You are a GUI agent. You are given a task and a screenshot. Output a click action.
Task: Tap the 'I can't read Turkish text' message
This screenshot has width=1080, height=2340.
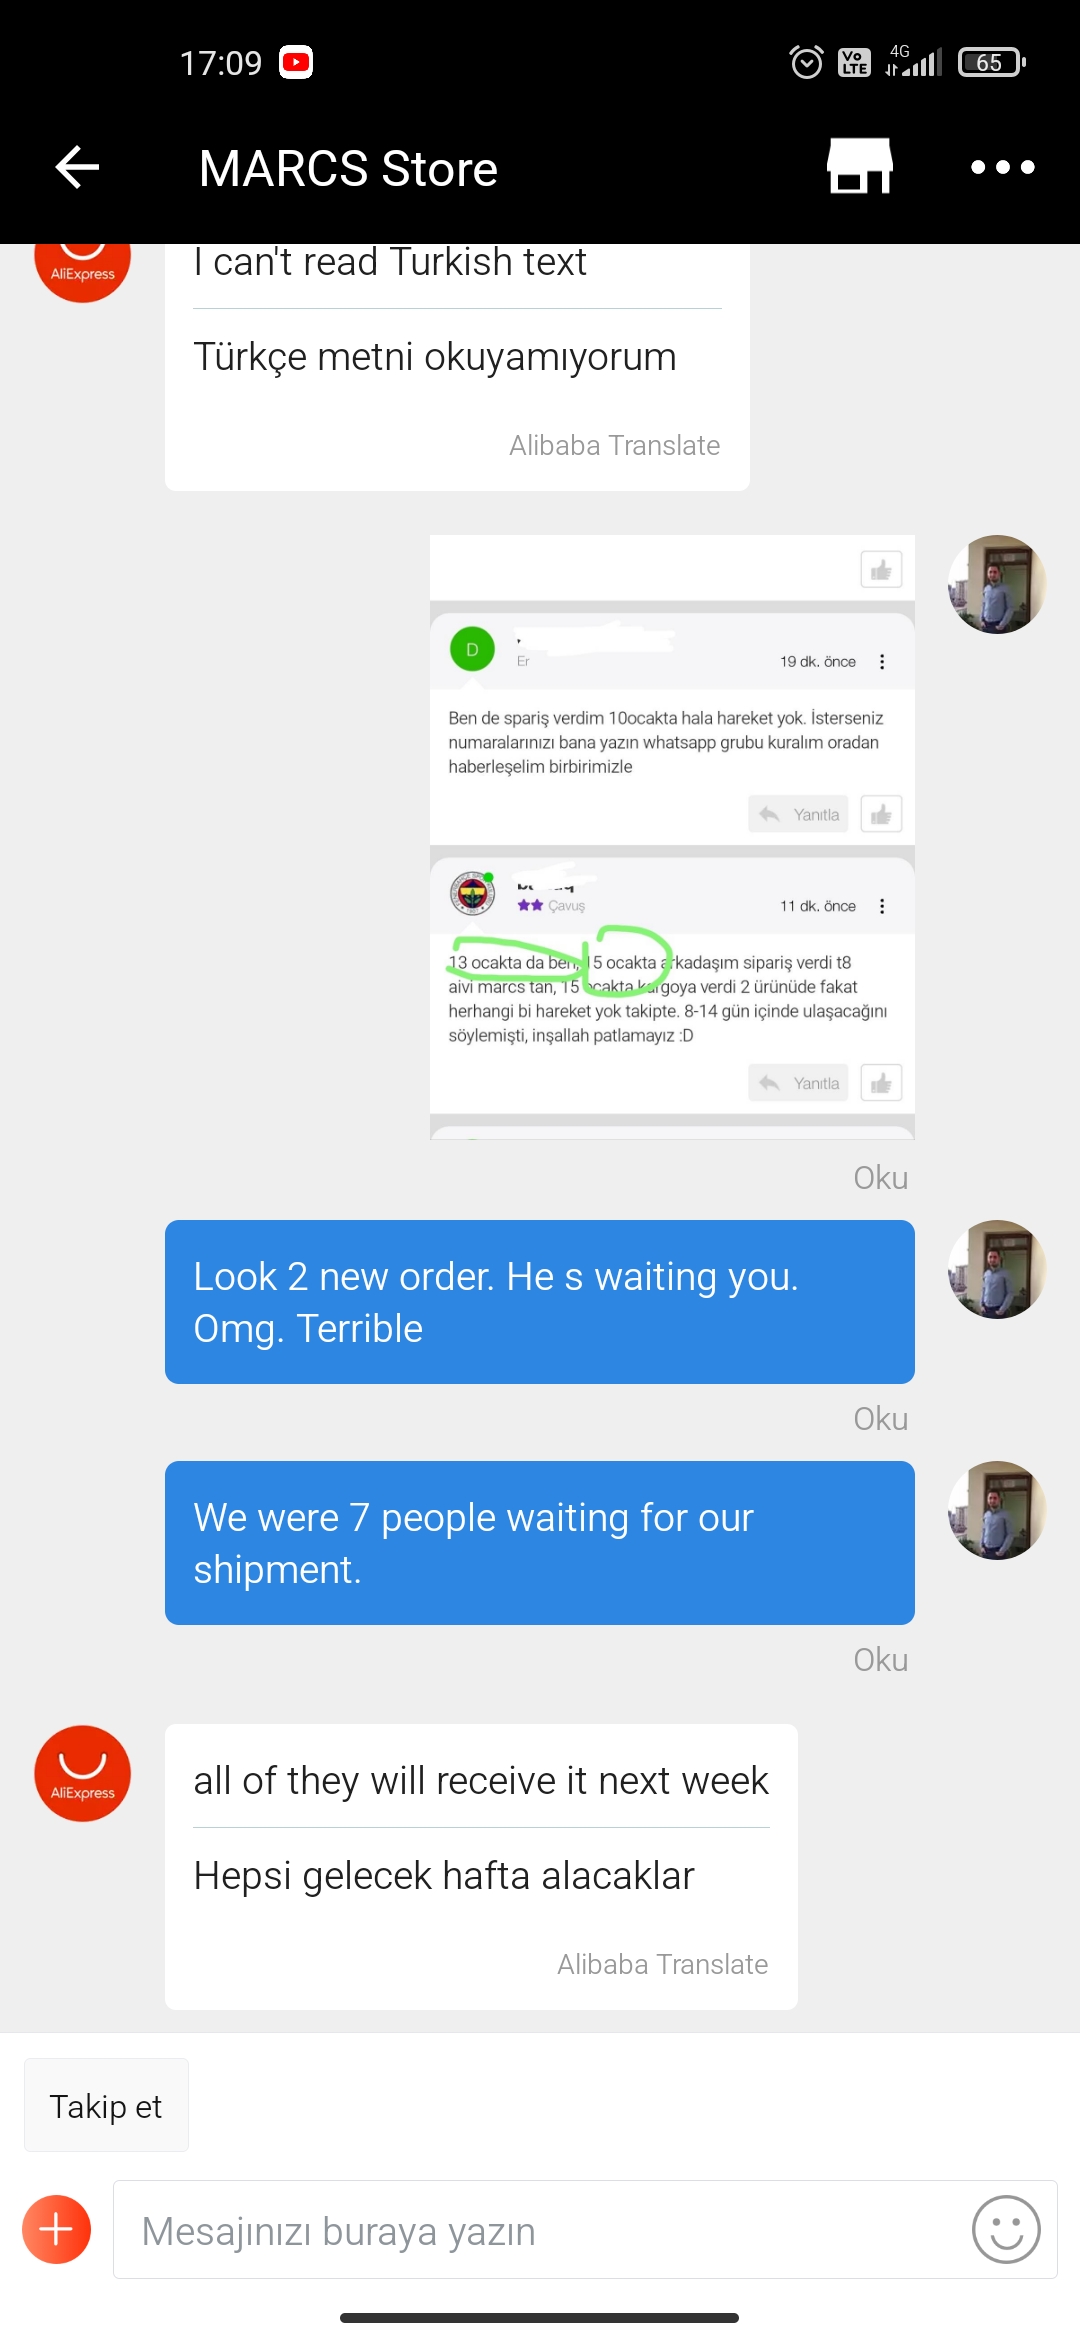(x=390, y=262)
